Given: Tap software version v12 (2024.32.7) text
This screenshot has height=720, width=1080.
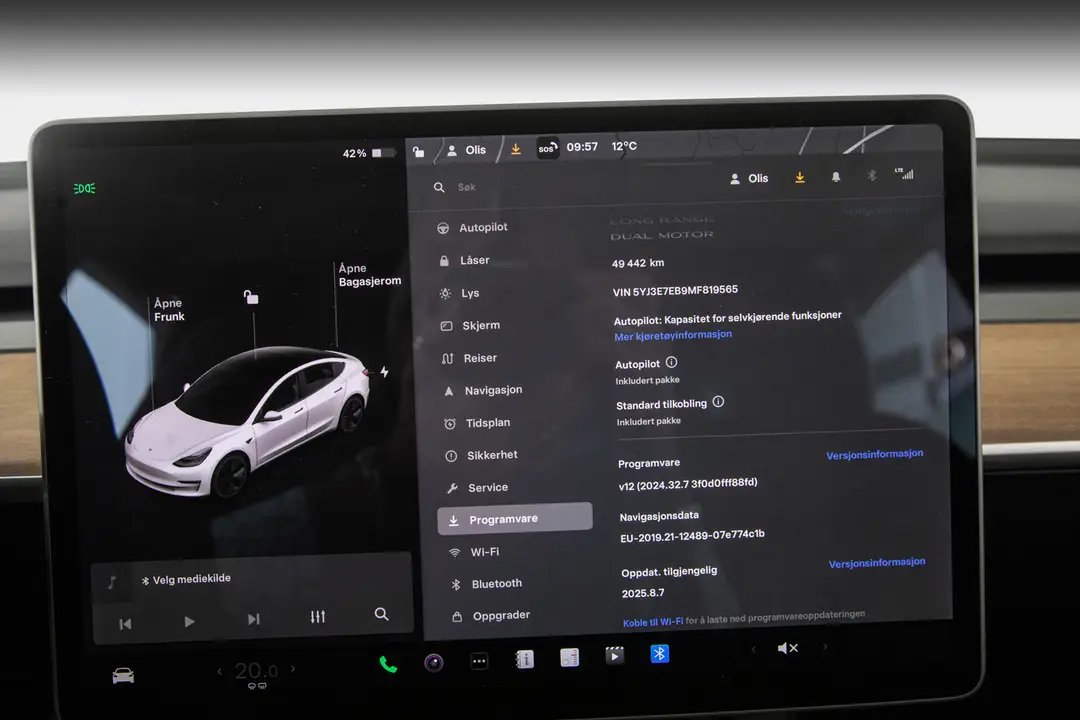Looking at the screenshot, I should coord(687,484).
